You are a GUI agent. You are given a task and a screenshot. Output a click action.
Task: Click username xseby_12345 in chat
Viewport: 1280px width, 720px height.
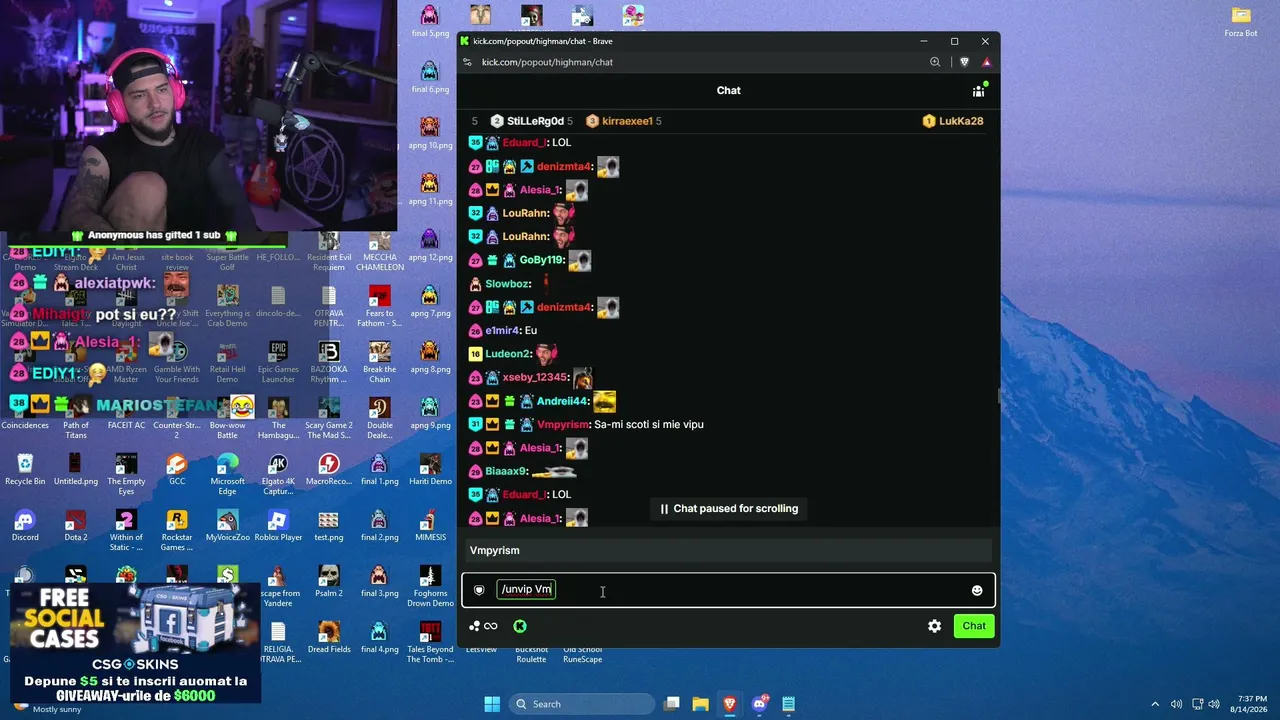point(535,377)
